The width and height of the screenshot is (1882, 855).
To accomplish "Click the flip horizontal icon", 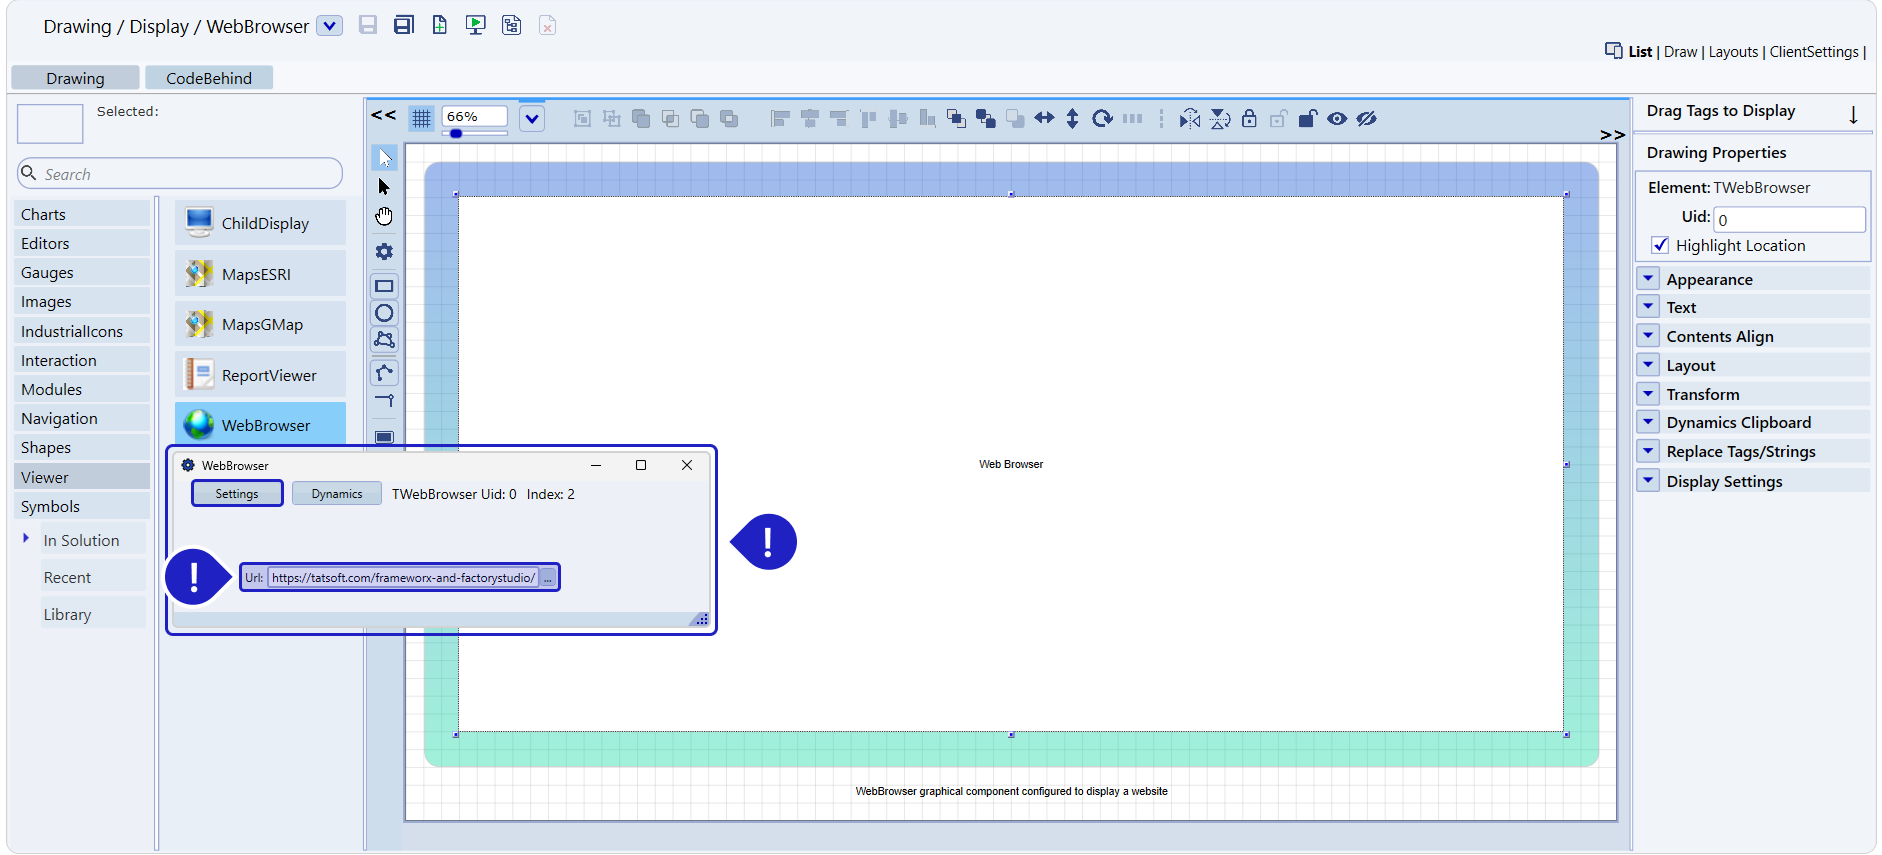I will [1189, 119].
